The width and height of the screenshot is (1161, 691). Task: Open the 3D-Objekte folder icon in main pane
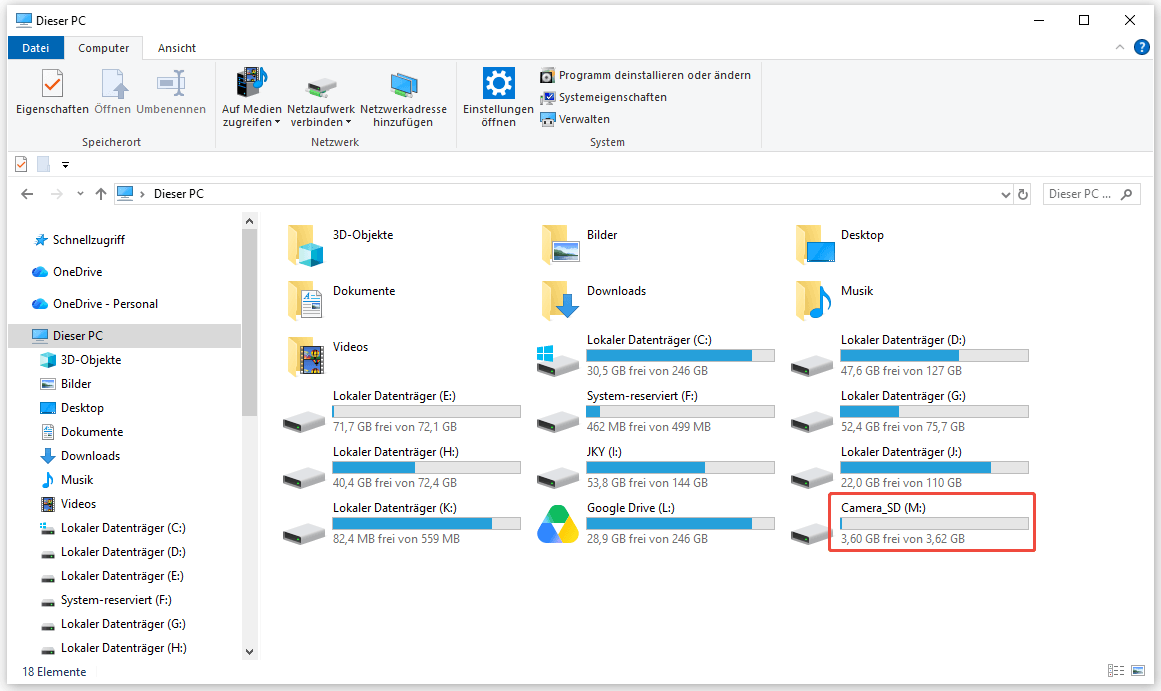point(306,245)
